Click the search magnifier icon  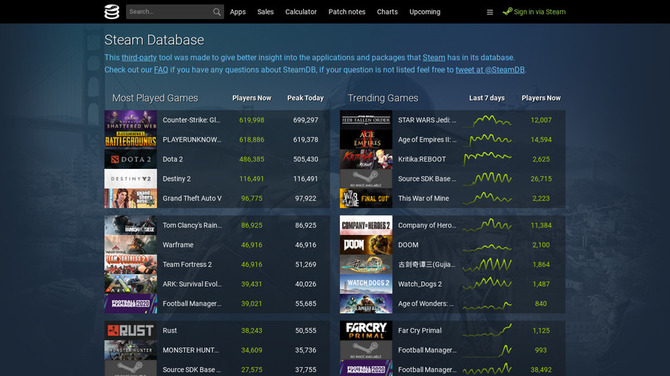(217, 12)
